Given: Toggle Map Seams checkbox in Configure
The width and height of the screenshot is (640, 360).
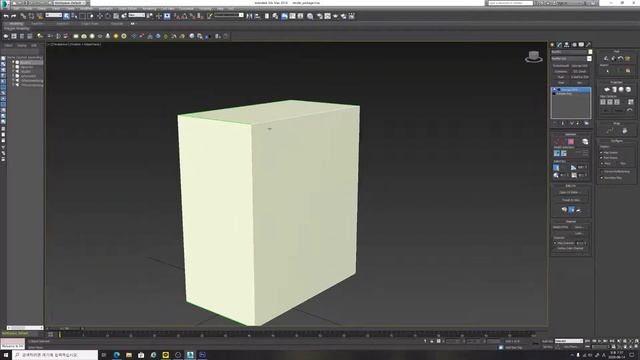Looking at the screenshot, I should [601, 153].
